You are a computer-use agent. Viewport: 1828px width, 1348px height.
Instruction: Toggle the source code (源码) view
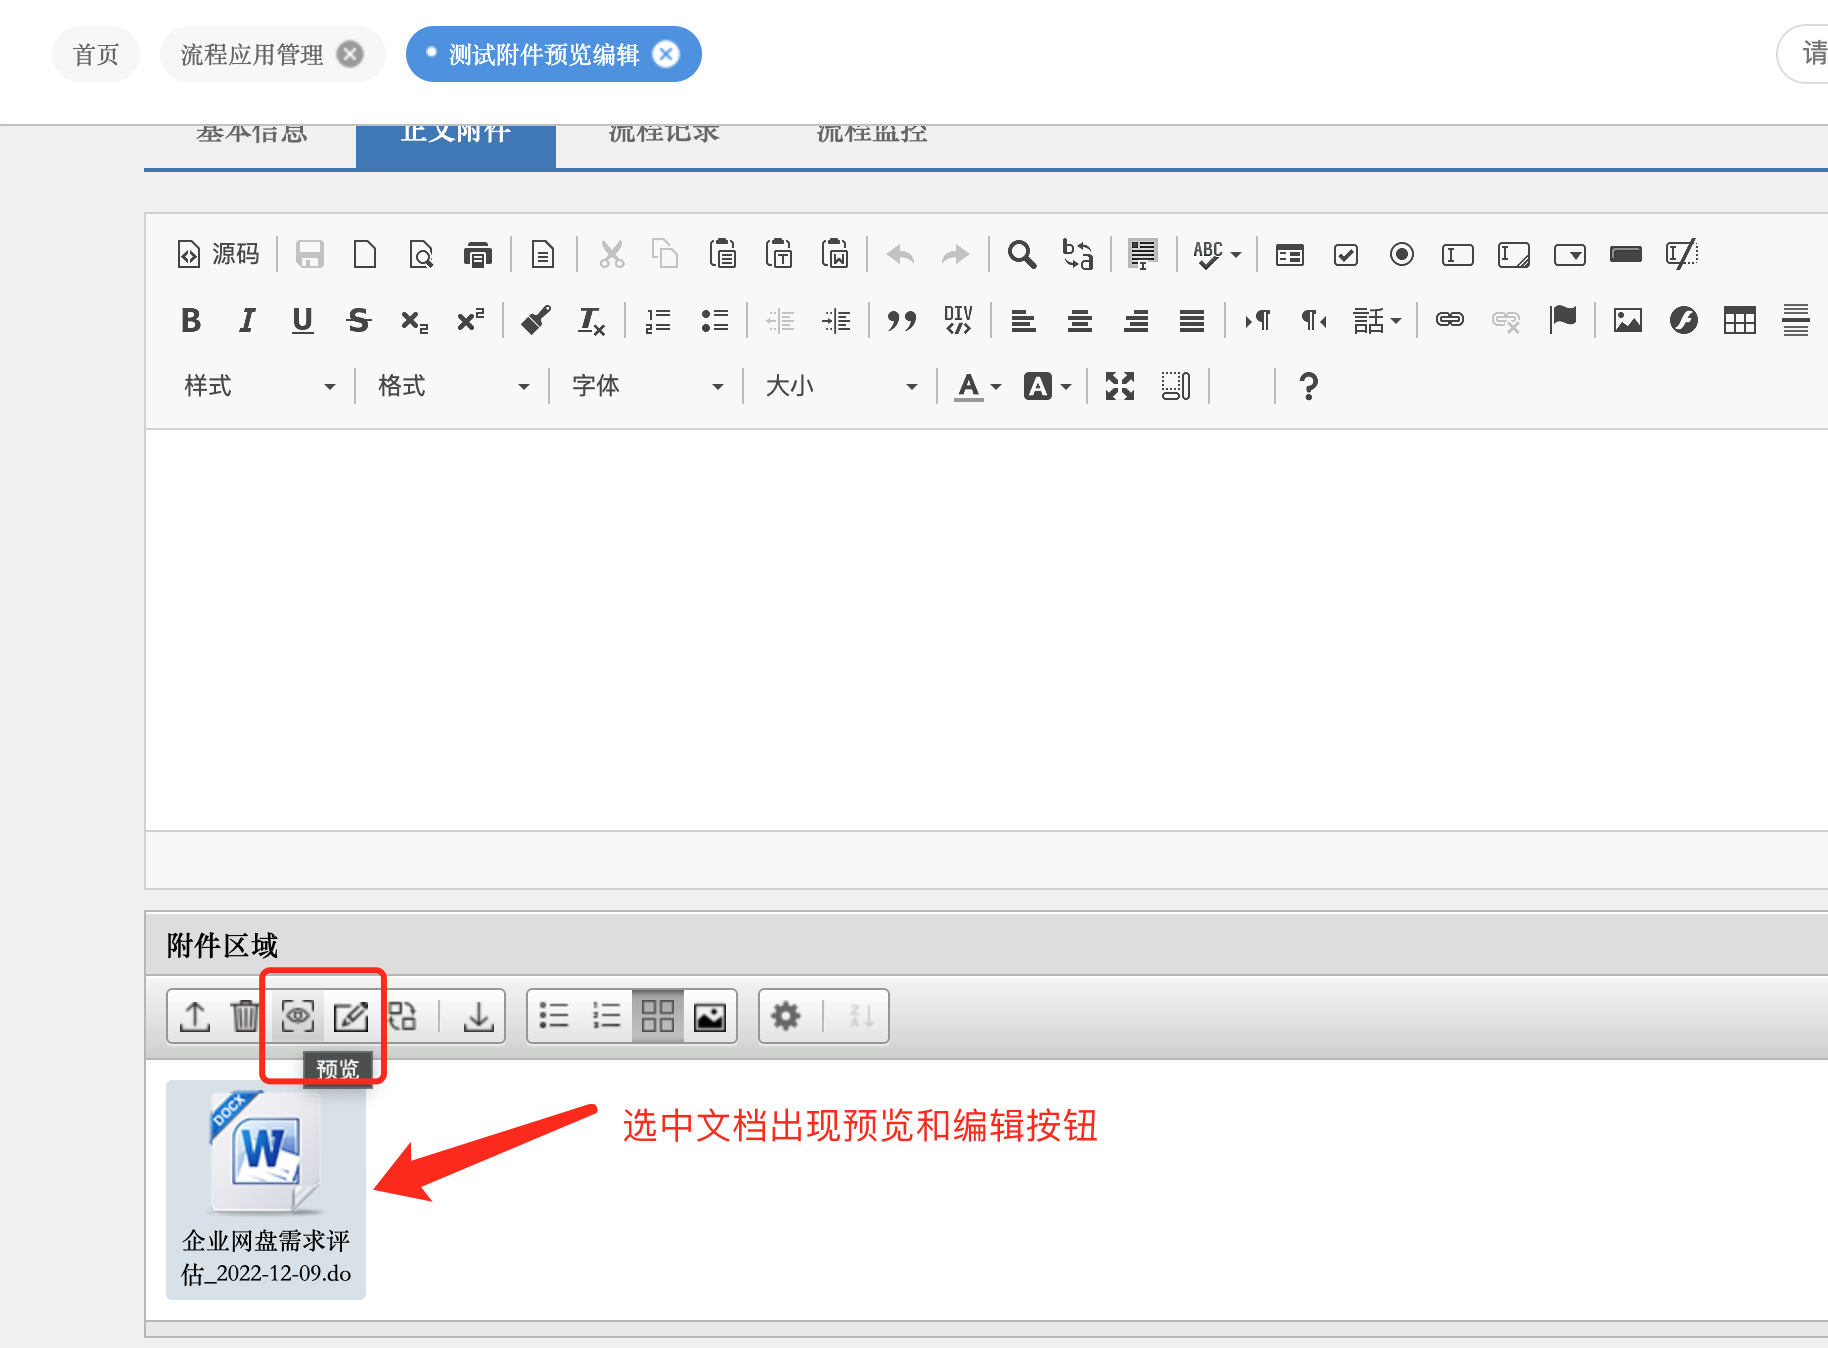218,254
